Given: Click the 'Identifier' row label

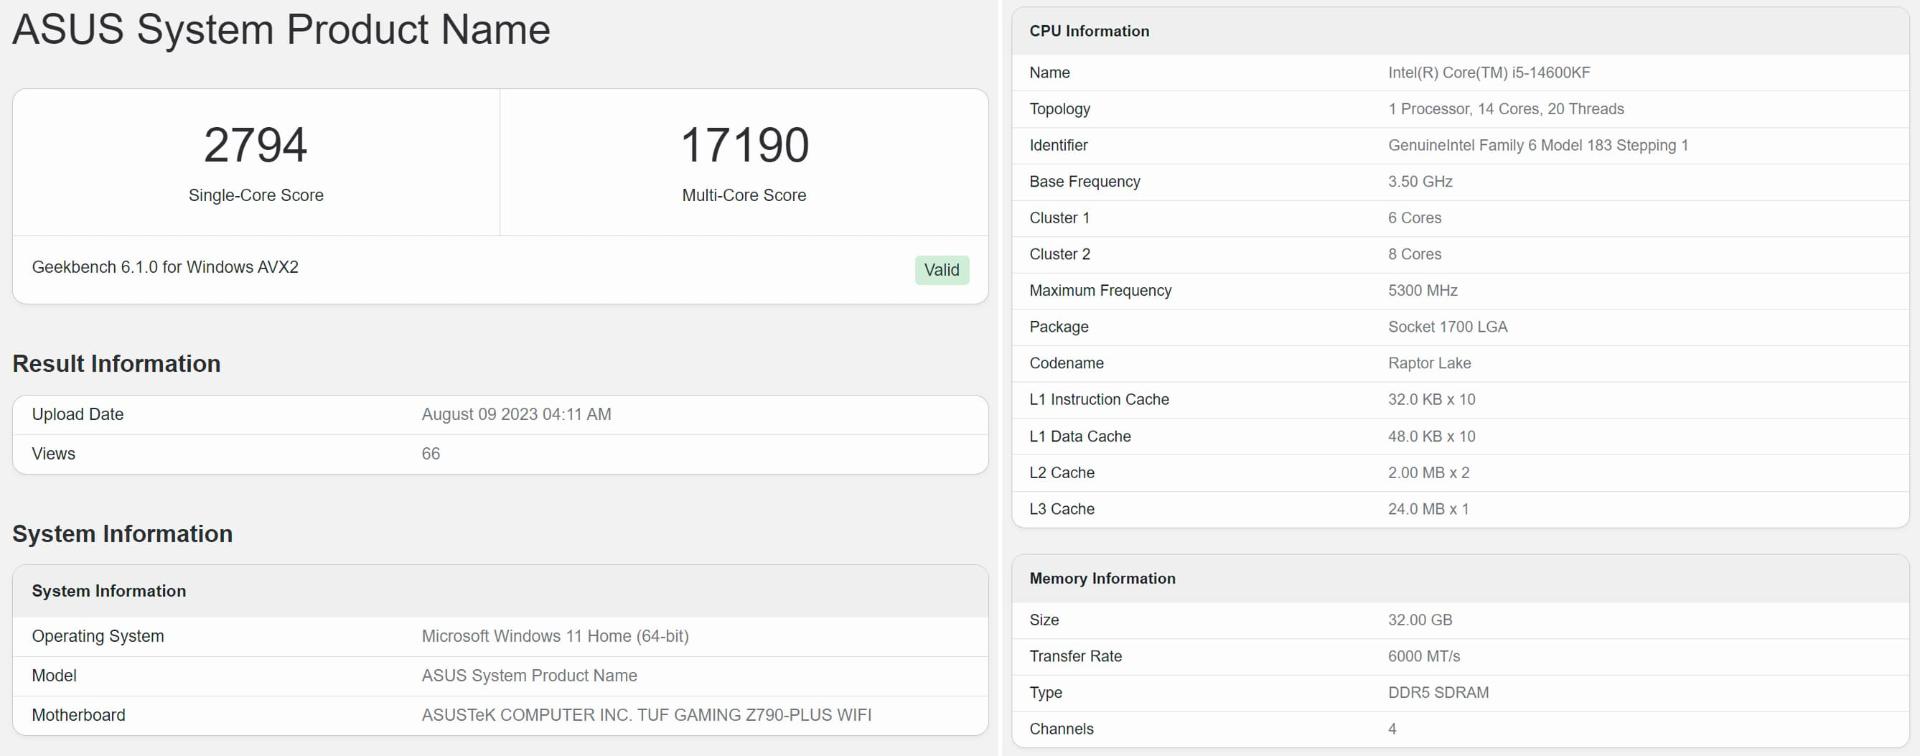Looking at the screenshot, I should (x=1059, y=145).
